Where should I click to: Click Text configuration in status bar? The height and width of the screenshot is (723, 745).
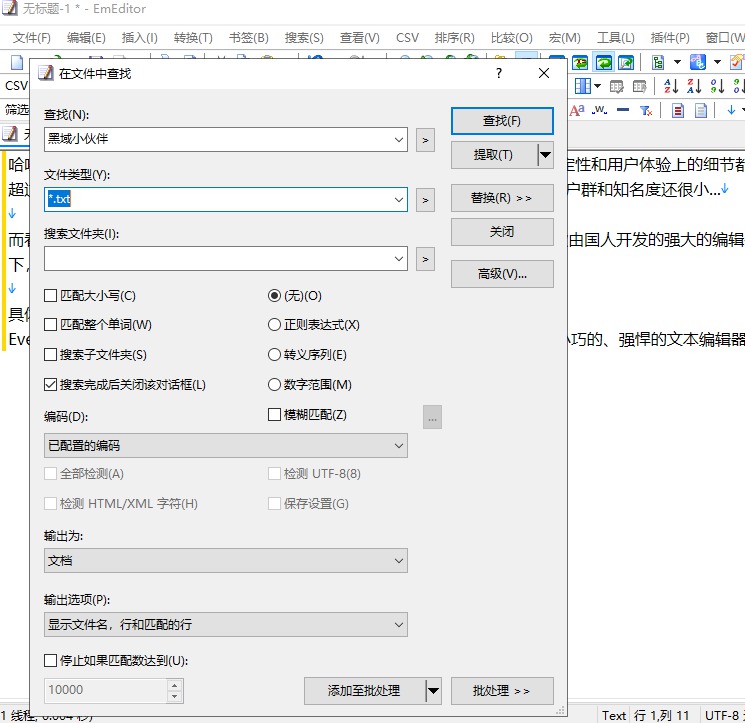point(614,715)
